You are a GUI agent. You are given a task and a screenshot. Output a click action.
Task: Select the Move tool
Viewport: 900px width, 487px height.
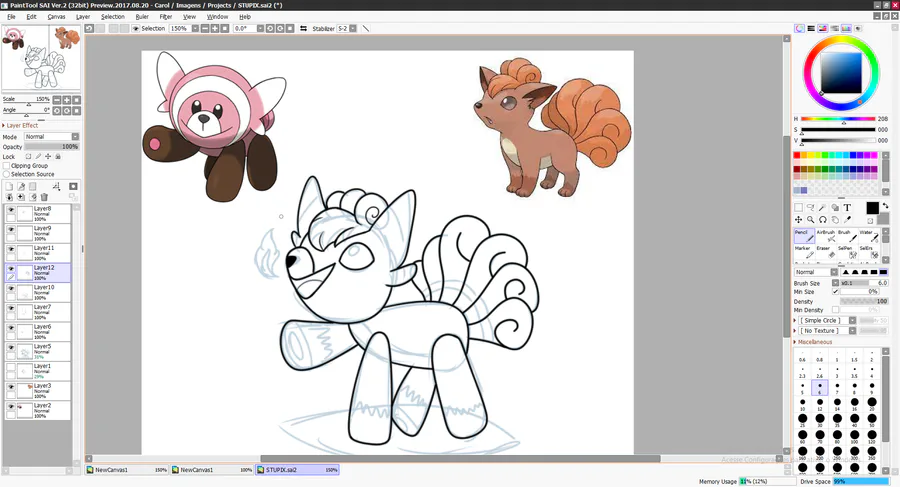[798, 219]
